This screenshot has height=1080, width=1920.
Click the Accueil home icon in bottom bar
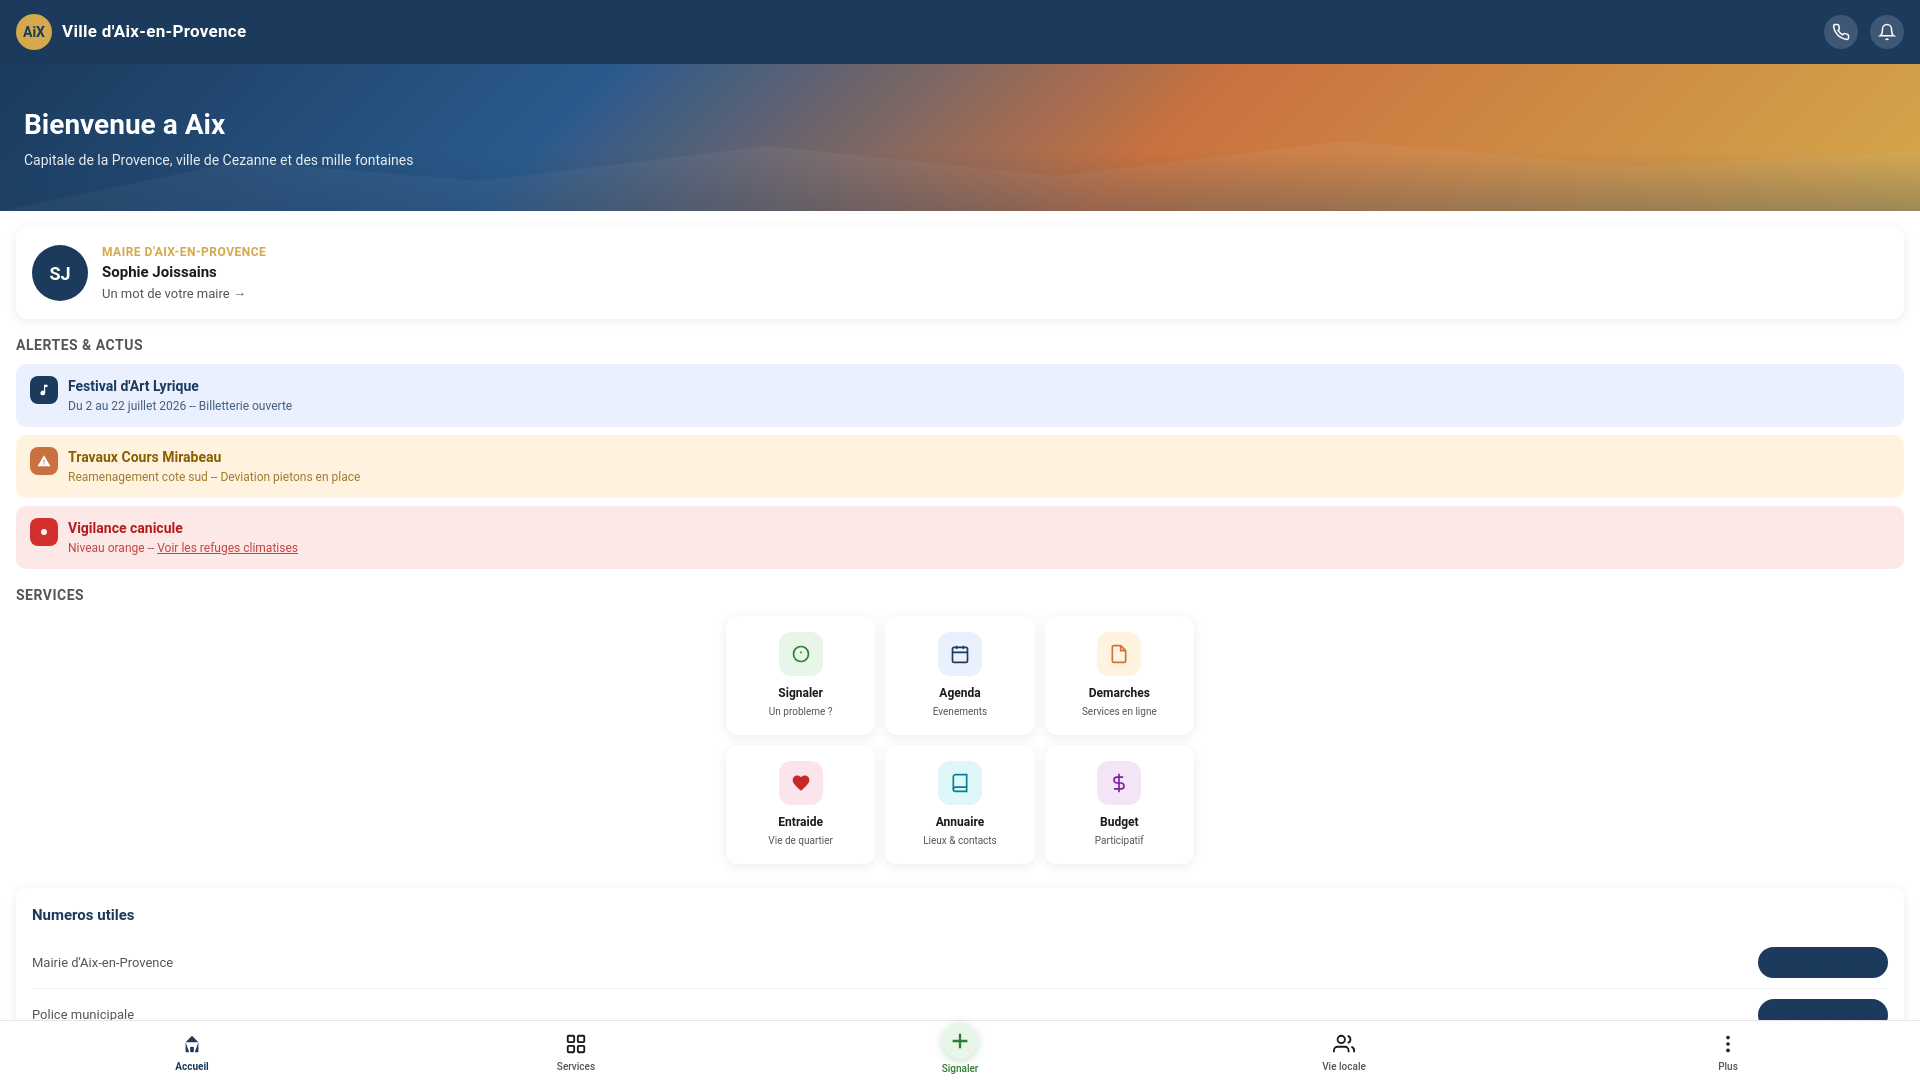(192, 1044)
